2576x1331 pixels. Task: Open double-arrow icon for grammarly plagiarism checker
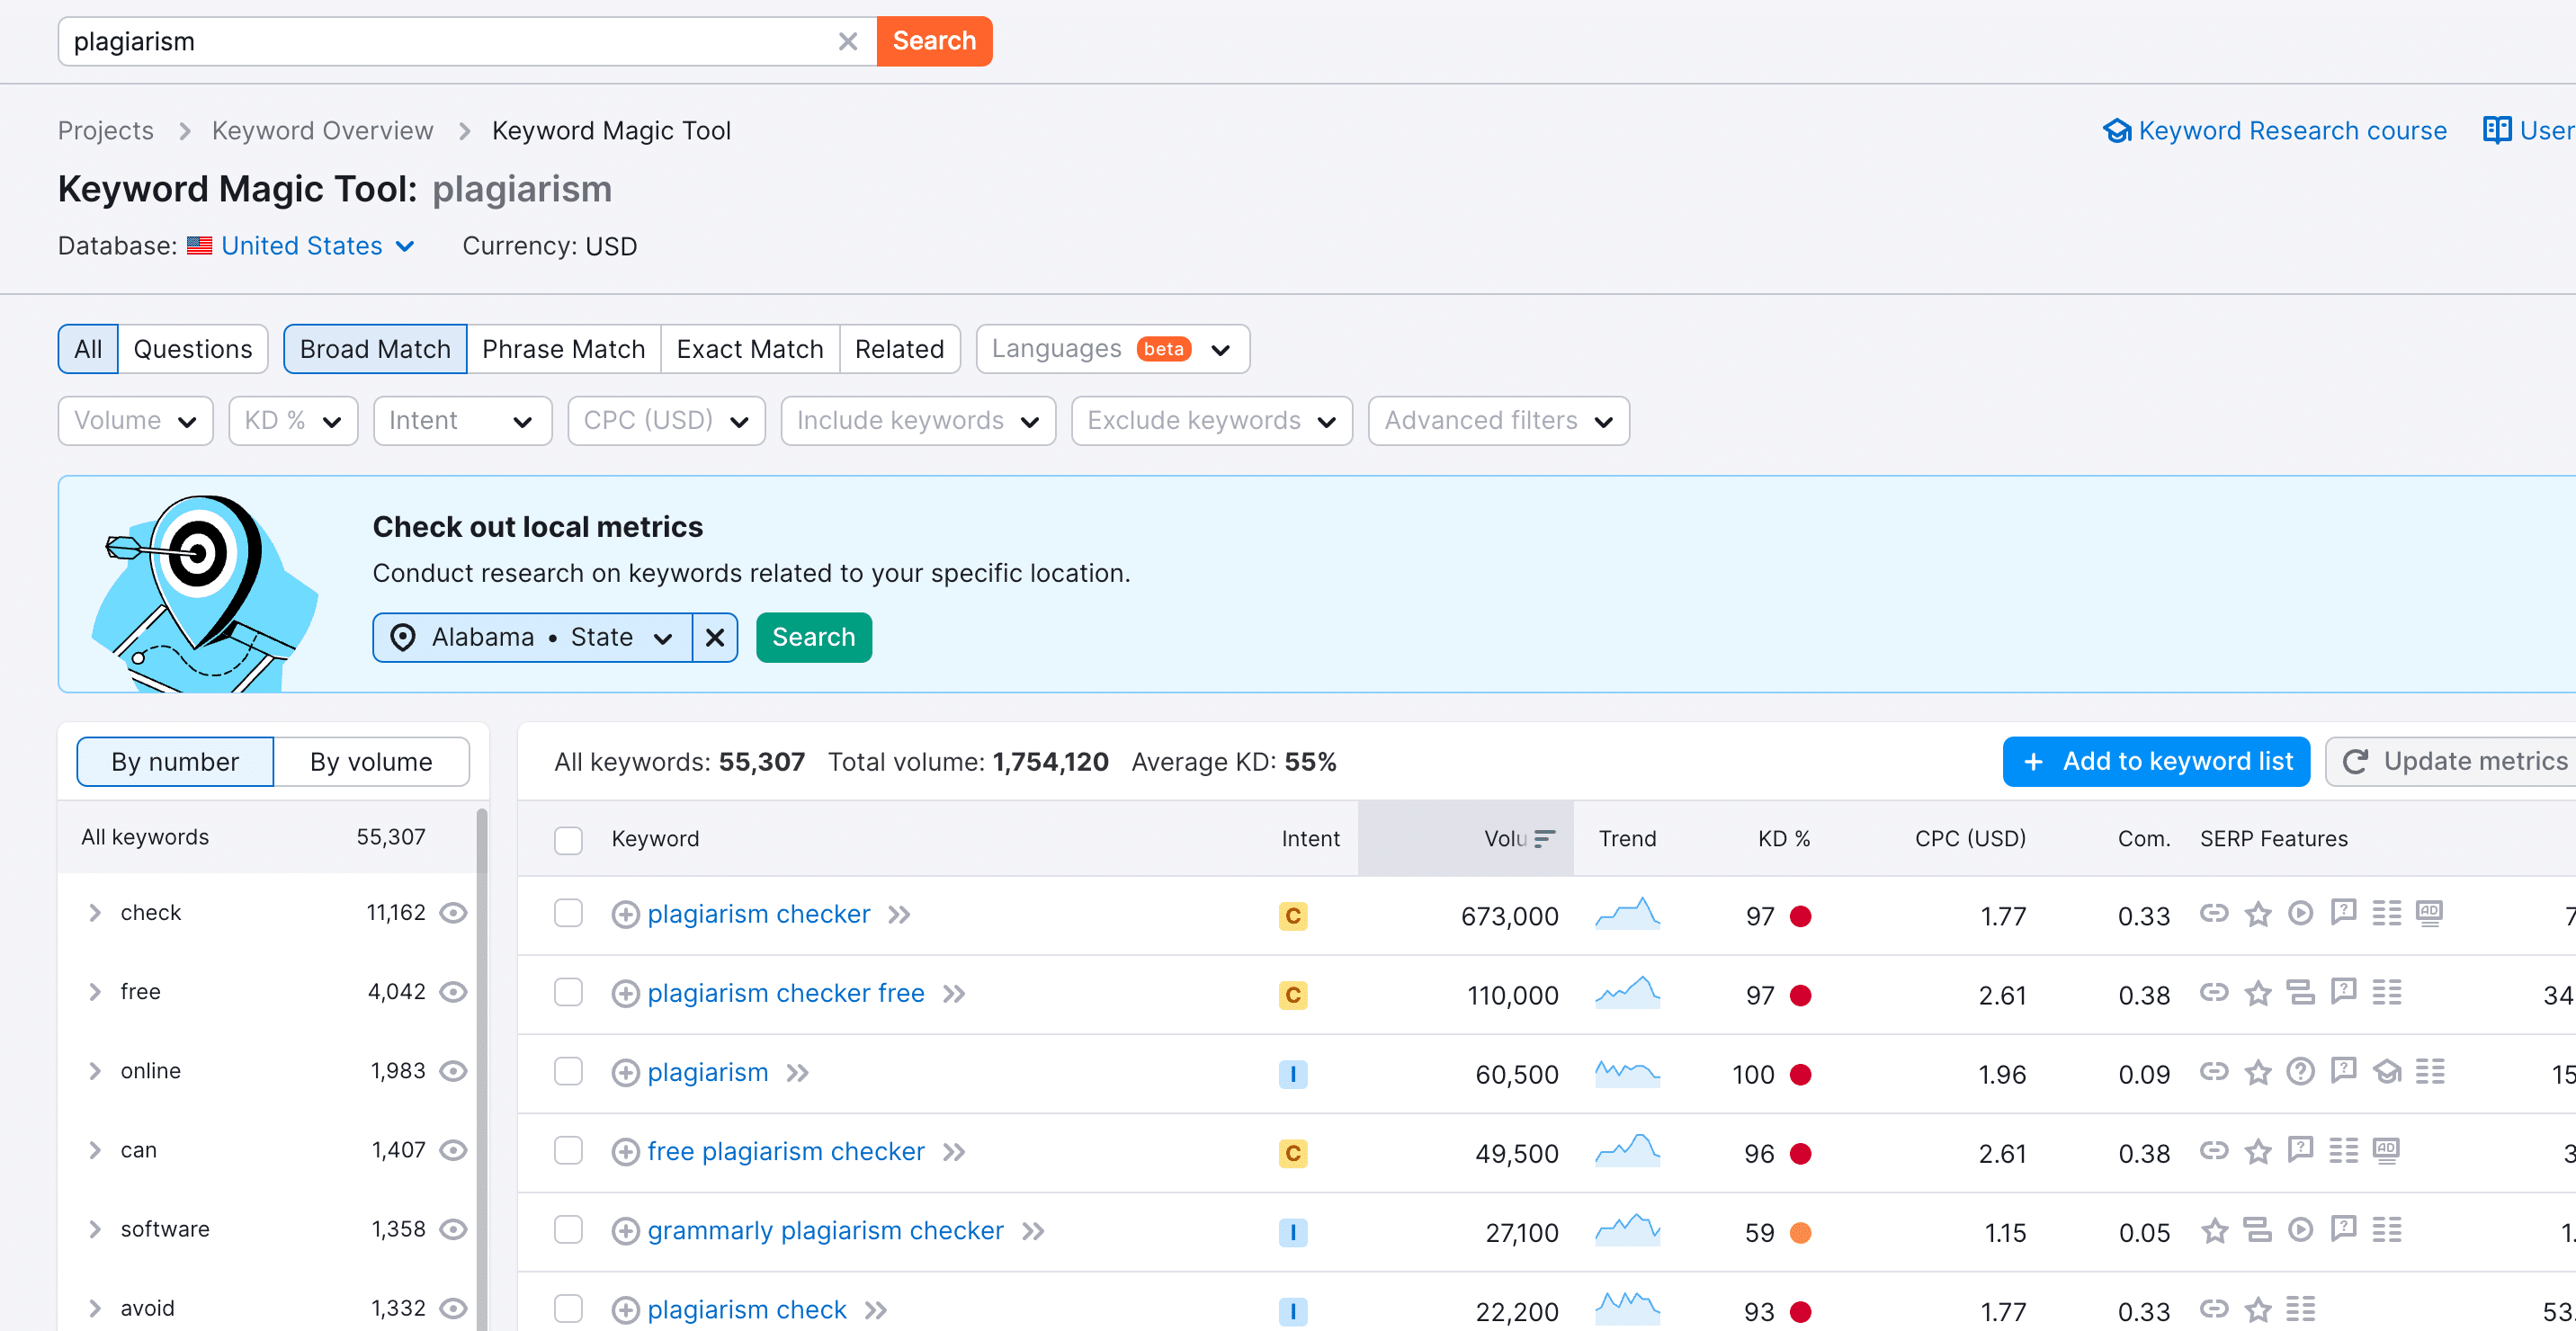point(1033,1231)
